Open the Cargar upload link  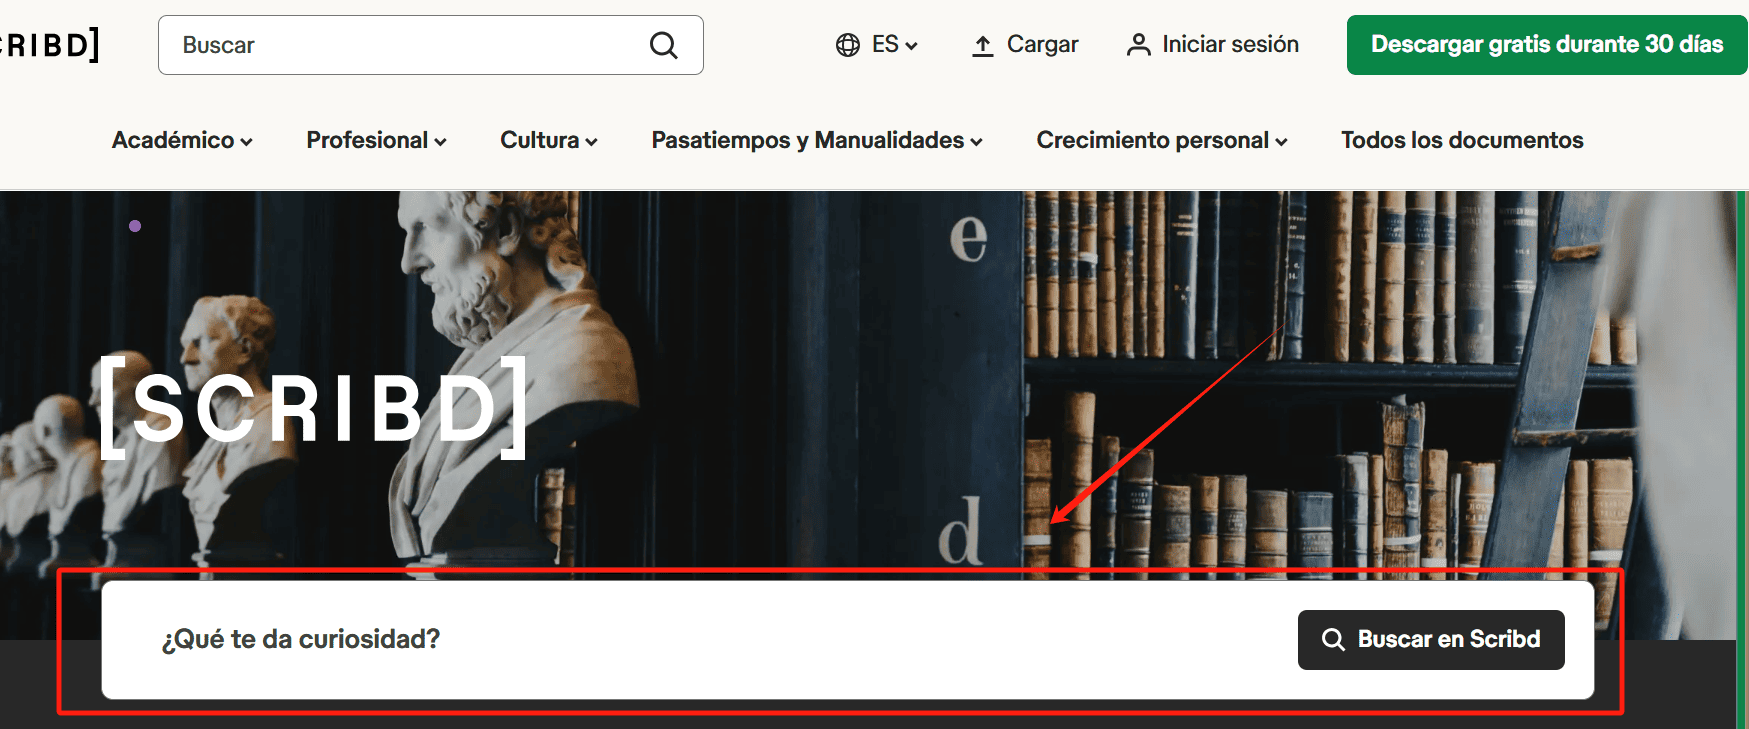1025,45
